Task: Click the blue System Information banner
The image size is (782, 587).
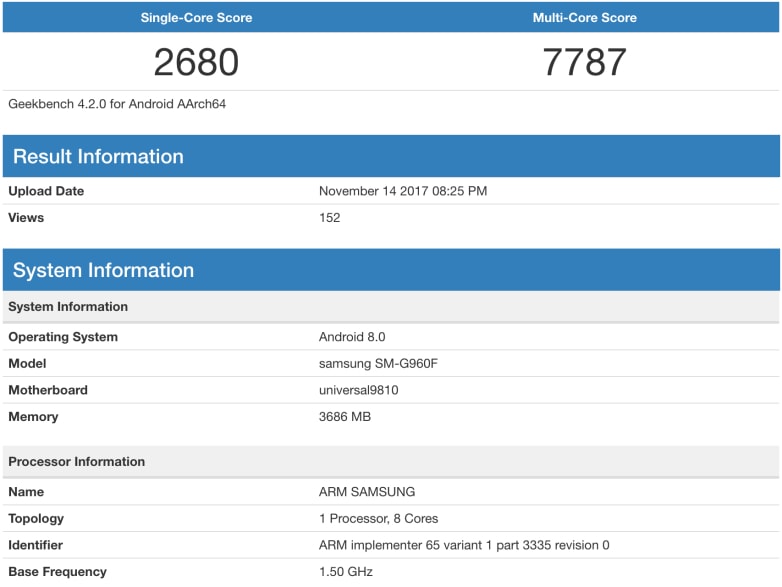Action: [391, 270]
